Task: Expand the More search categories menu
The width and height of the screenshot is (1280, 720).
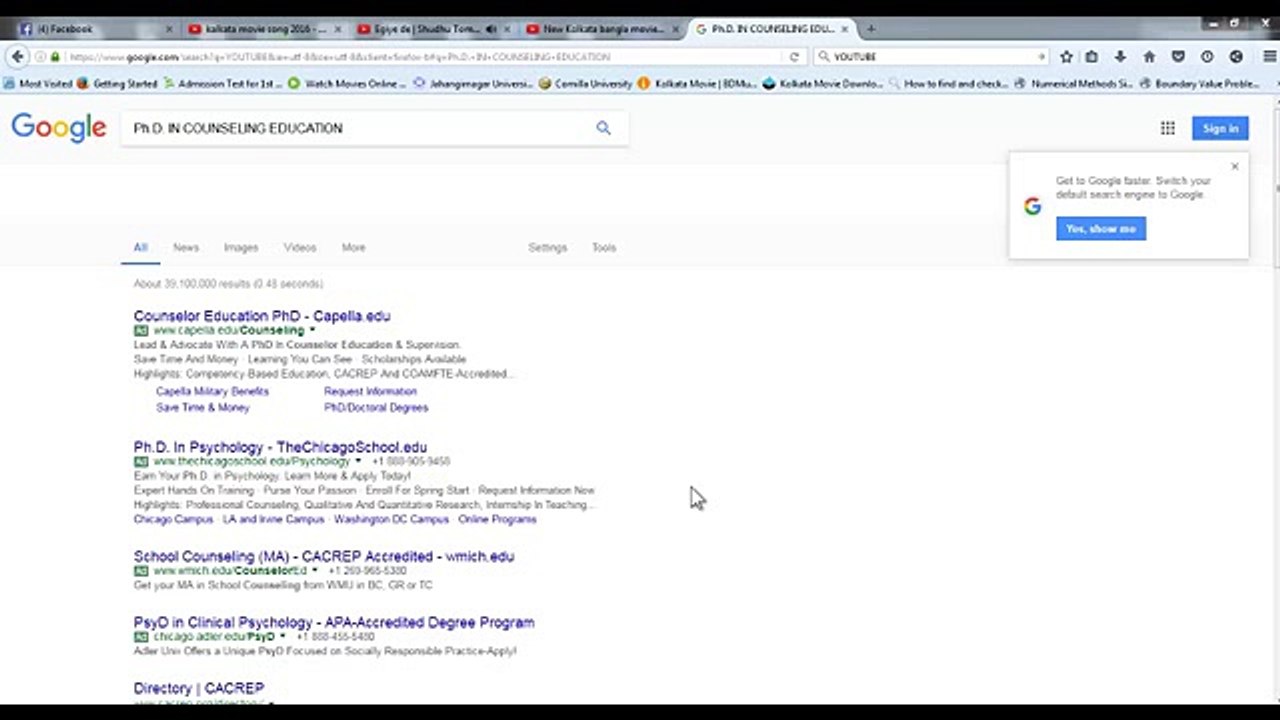Action: click(353, 247)
